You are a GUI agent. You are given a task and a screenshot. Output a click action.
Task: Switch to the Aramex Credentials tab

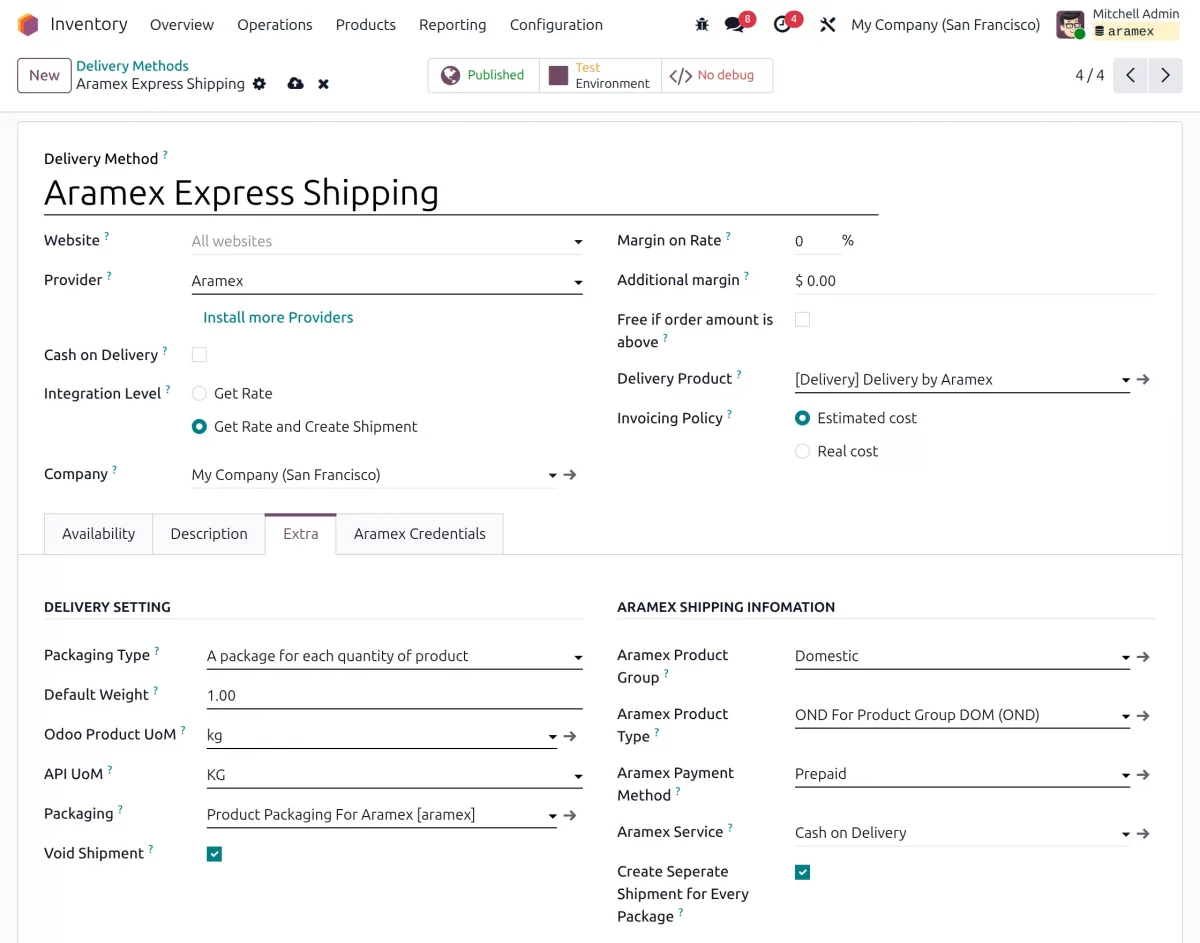(420, 534)
